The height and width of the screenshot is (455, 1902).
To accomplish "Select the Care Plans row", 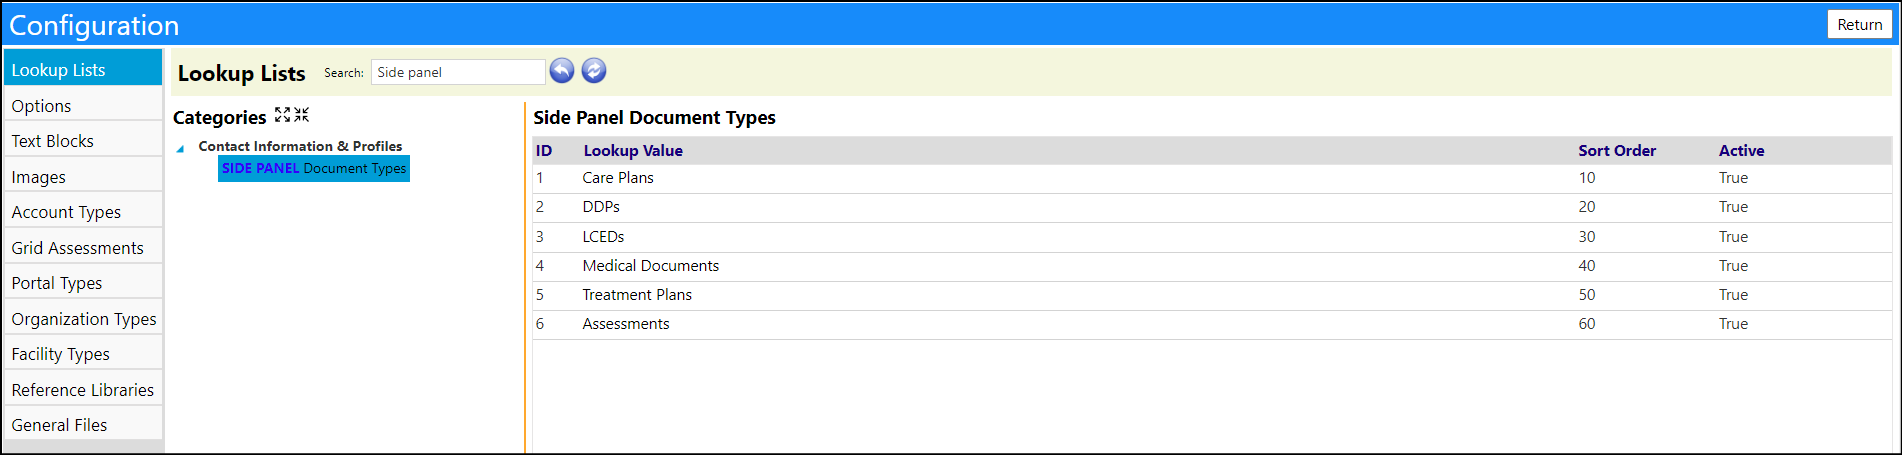I will point(1212,178).
